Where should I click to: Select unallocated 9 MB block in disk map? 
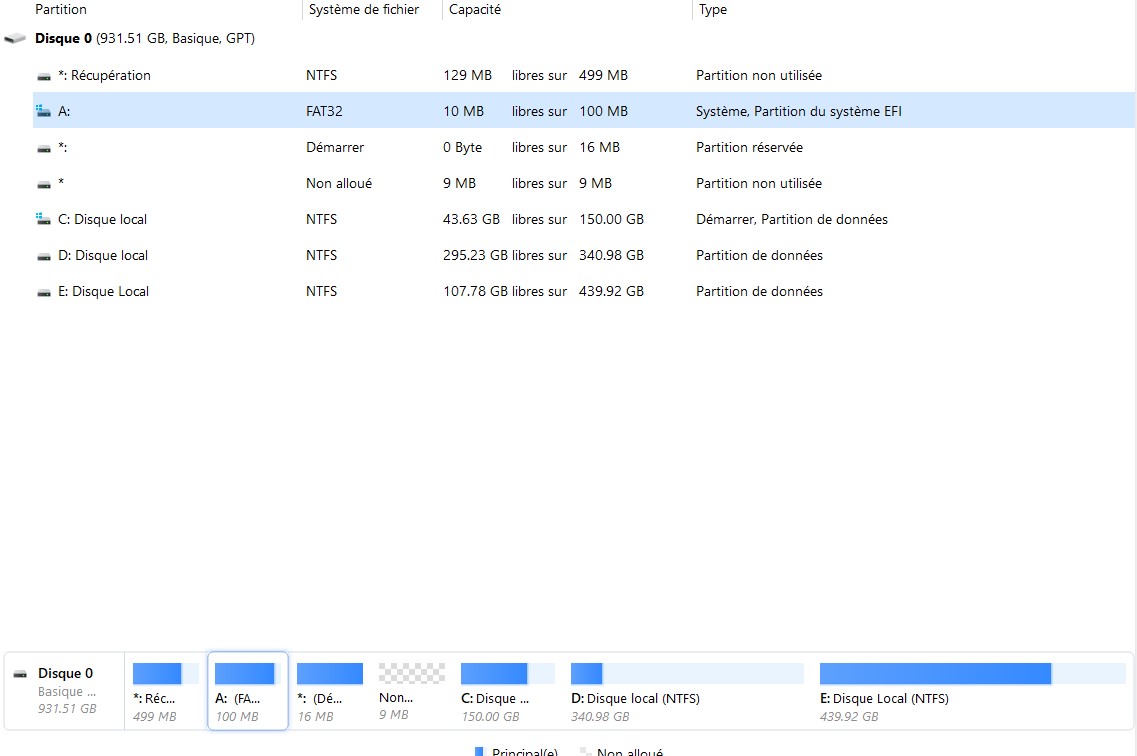(x=412, y=691)
